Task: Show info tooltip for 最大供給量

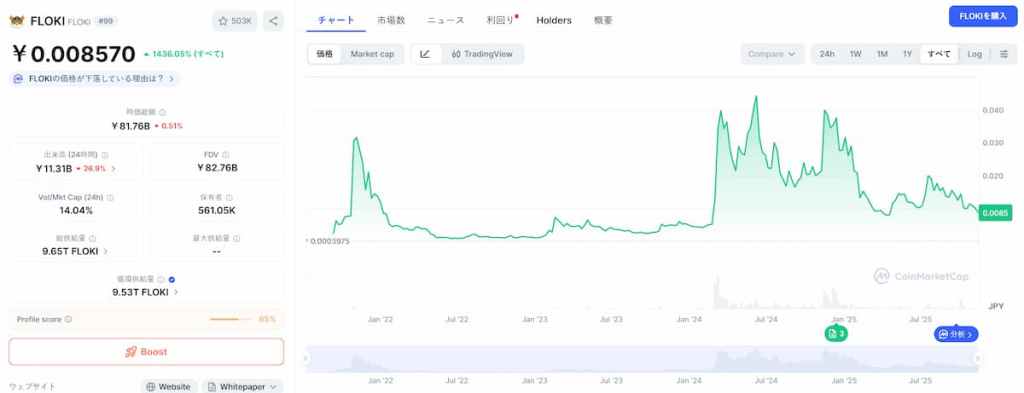Action: coord(236,238)
